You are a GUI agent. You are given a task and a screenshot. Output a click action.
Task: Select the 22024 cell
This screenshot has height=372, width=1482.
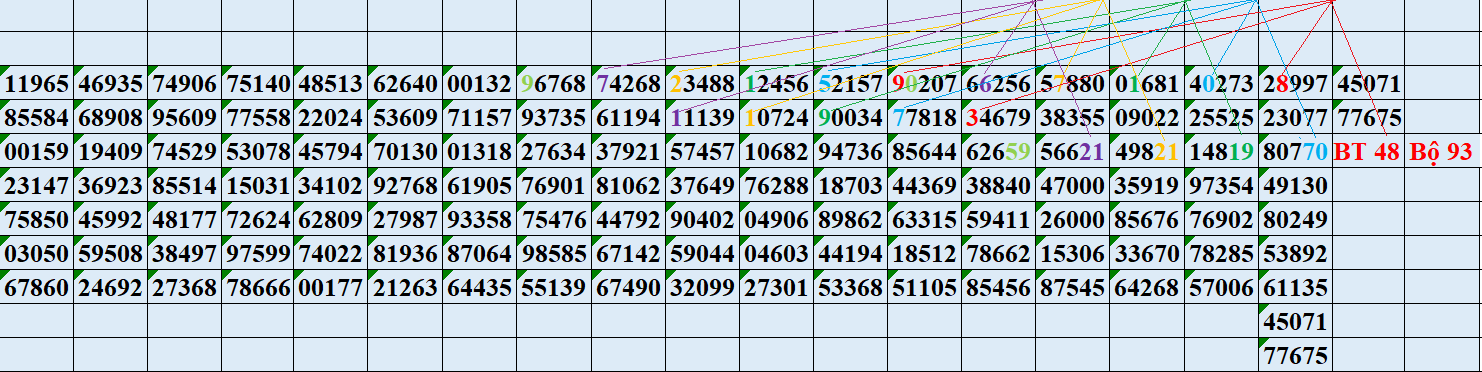click(331, 118)
